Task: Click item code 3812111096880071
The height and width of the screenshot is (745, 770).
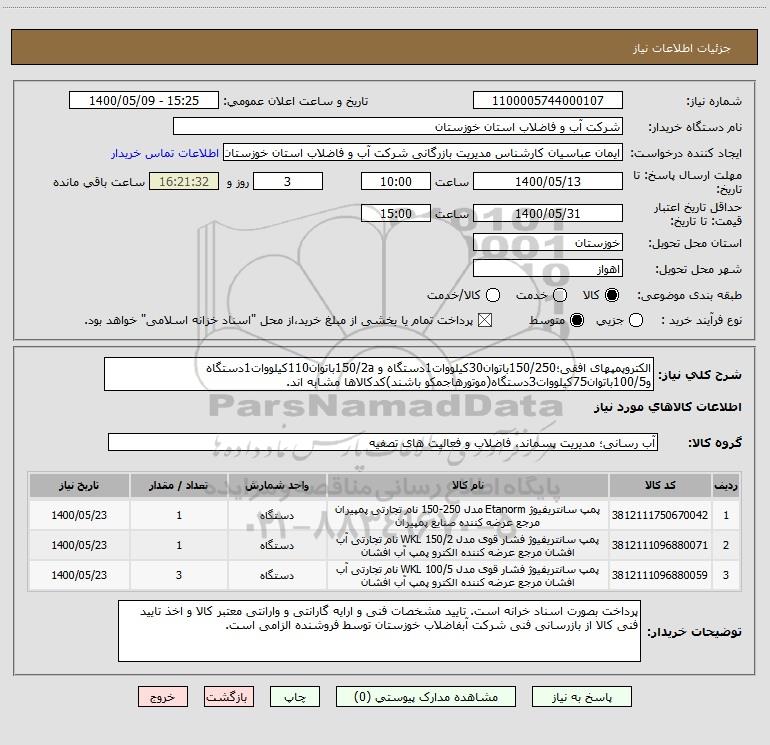Action: click(660, 545)
